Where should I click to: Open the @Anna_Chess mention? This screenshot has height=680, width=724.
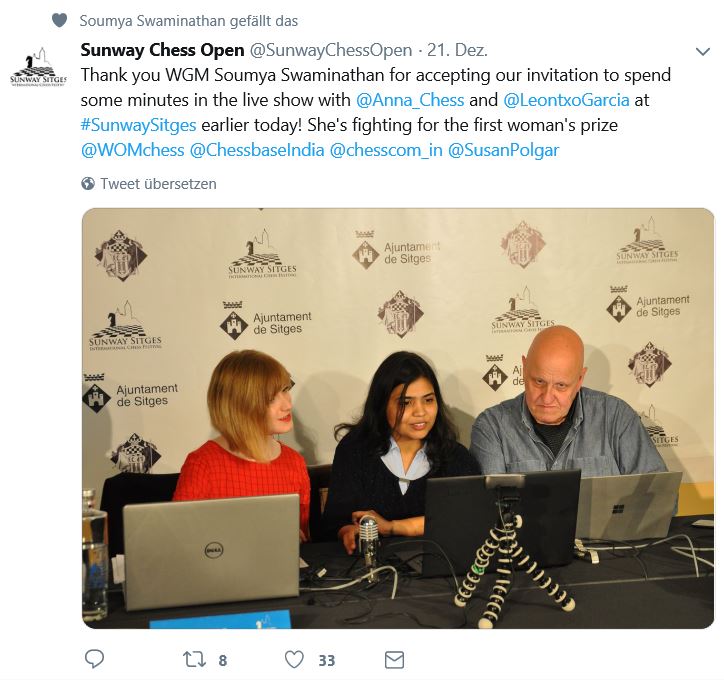coord(410,100)
